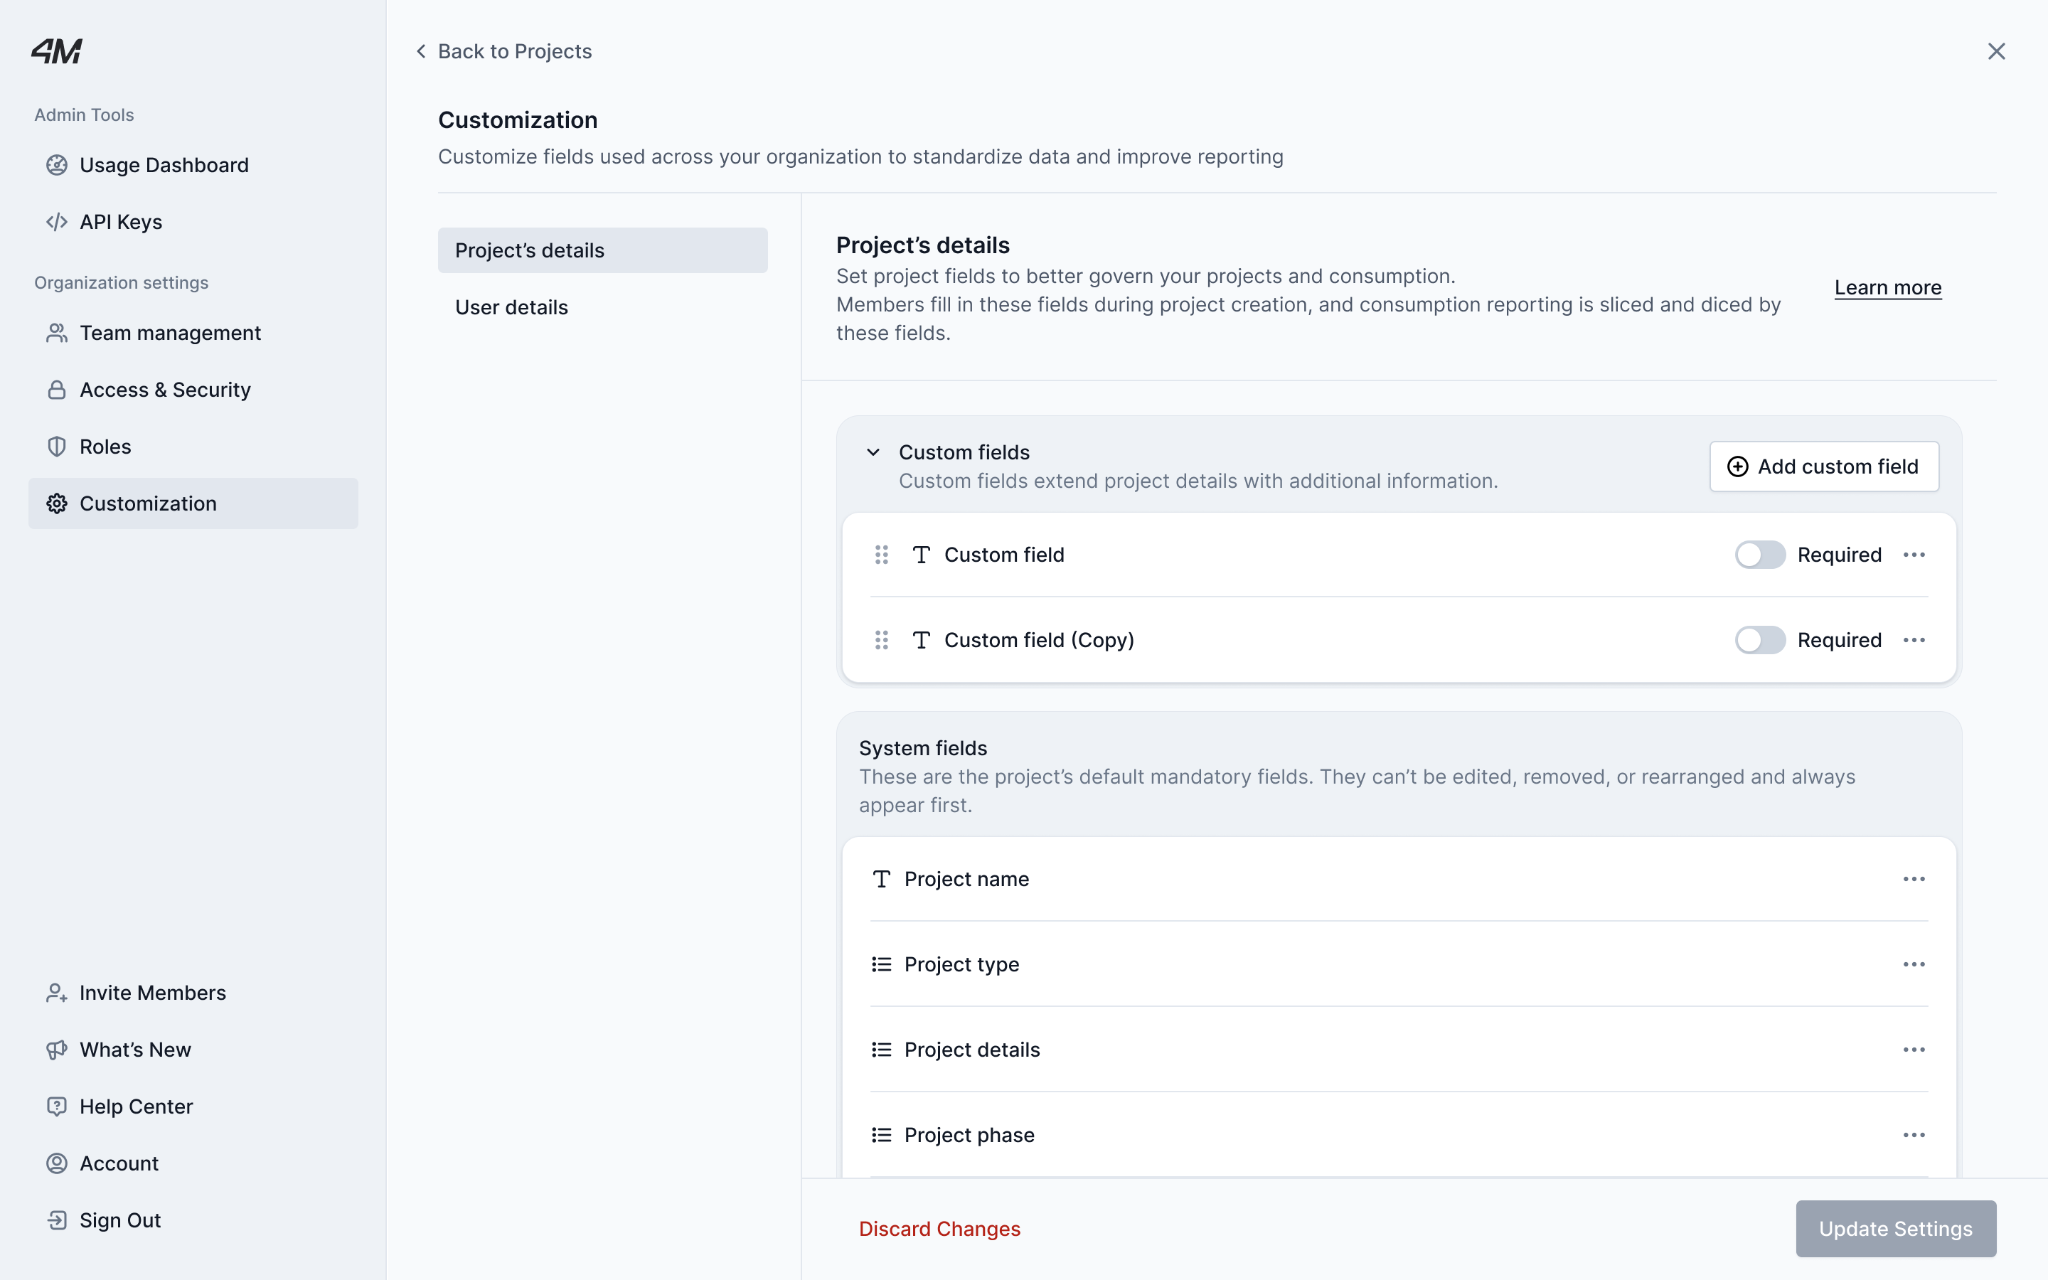Click the API Keys code icon
The width and height of the screenshot is (2048, 1280).
coord(57,222)
